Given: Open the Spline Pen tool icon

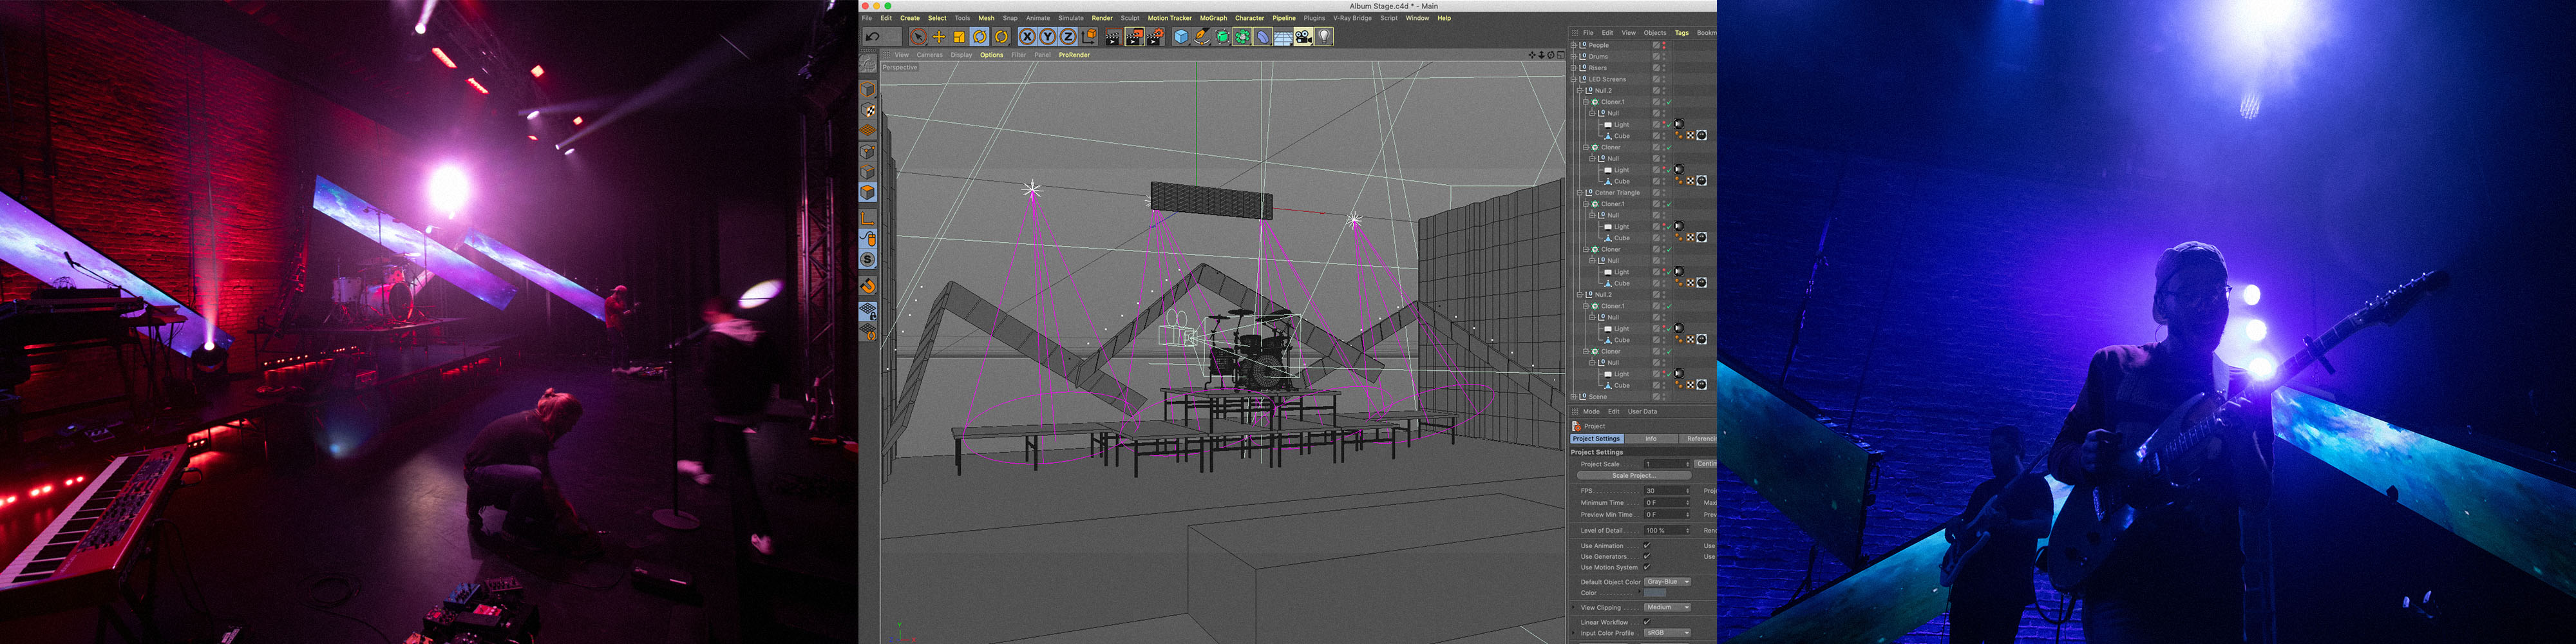Looking at the screenshot, I should (x=1201, y=37).
